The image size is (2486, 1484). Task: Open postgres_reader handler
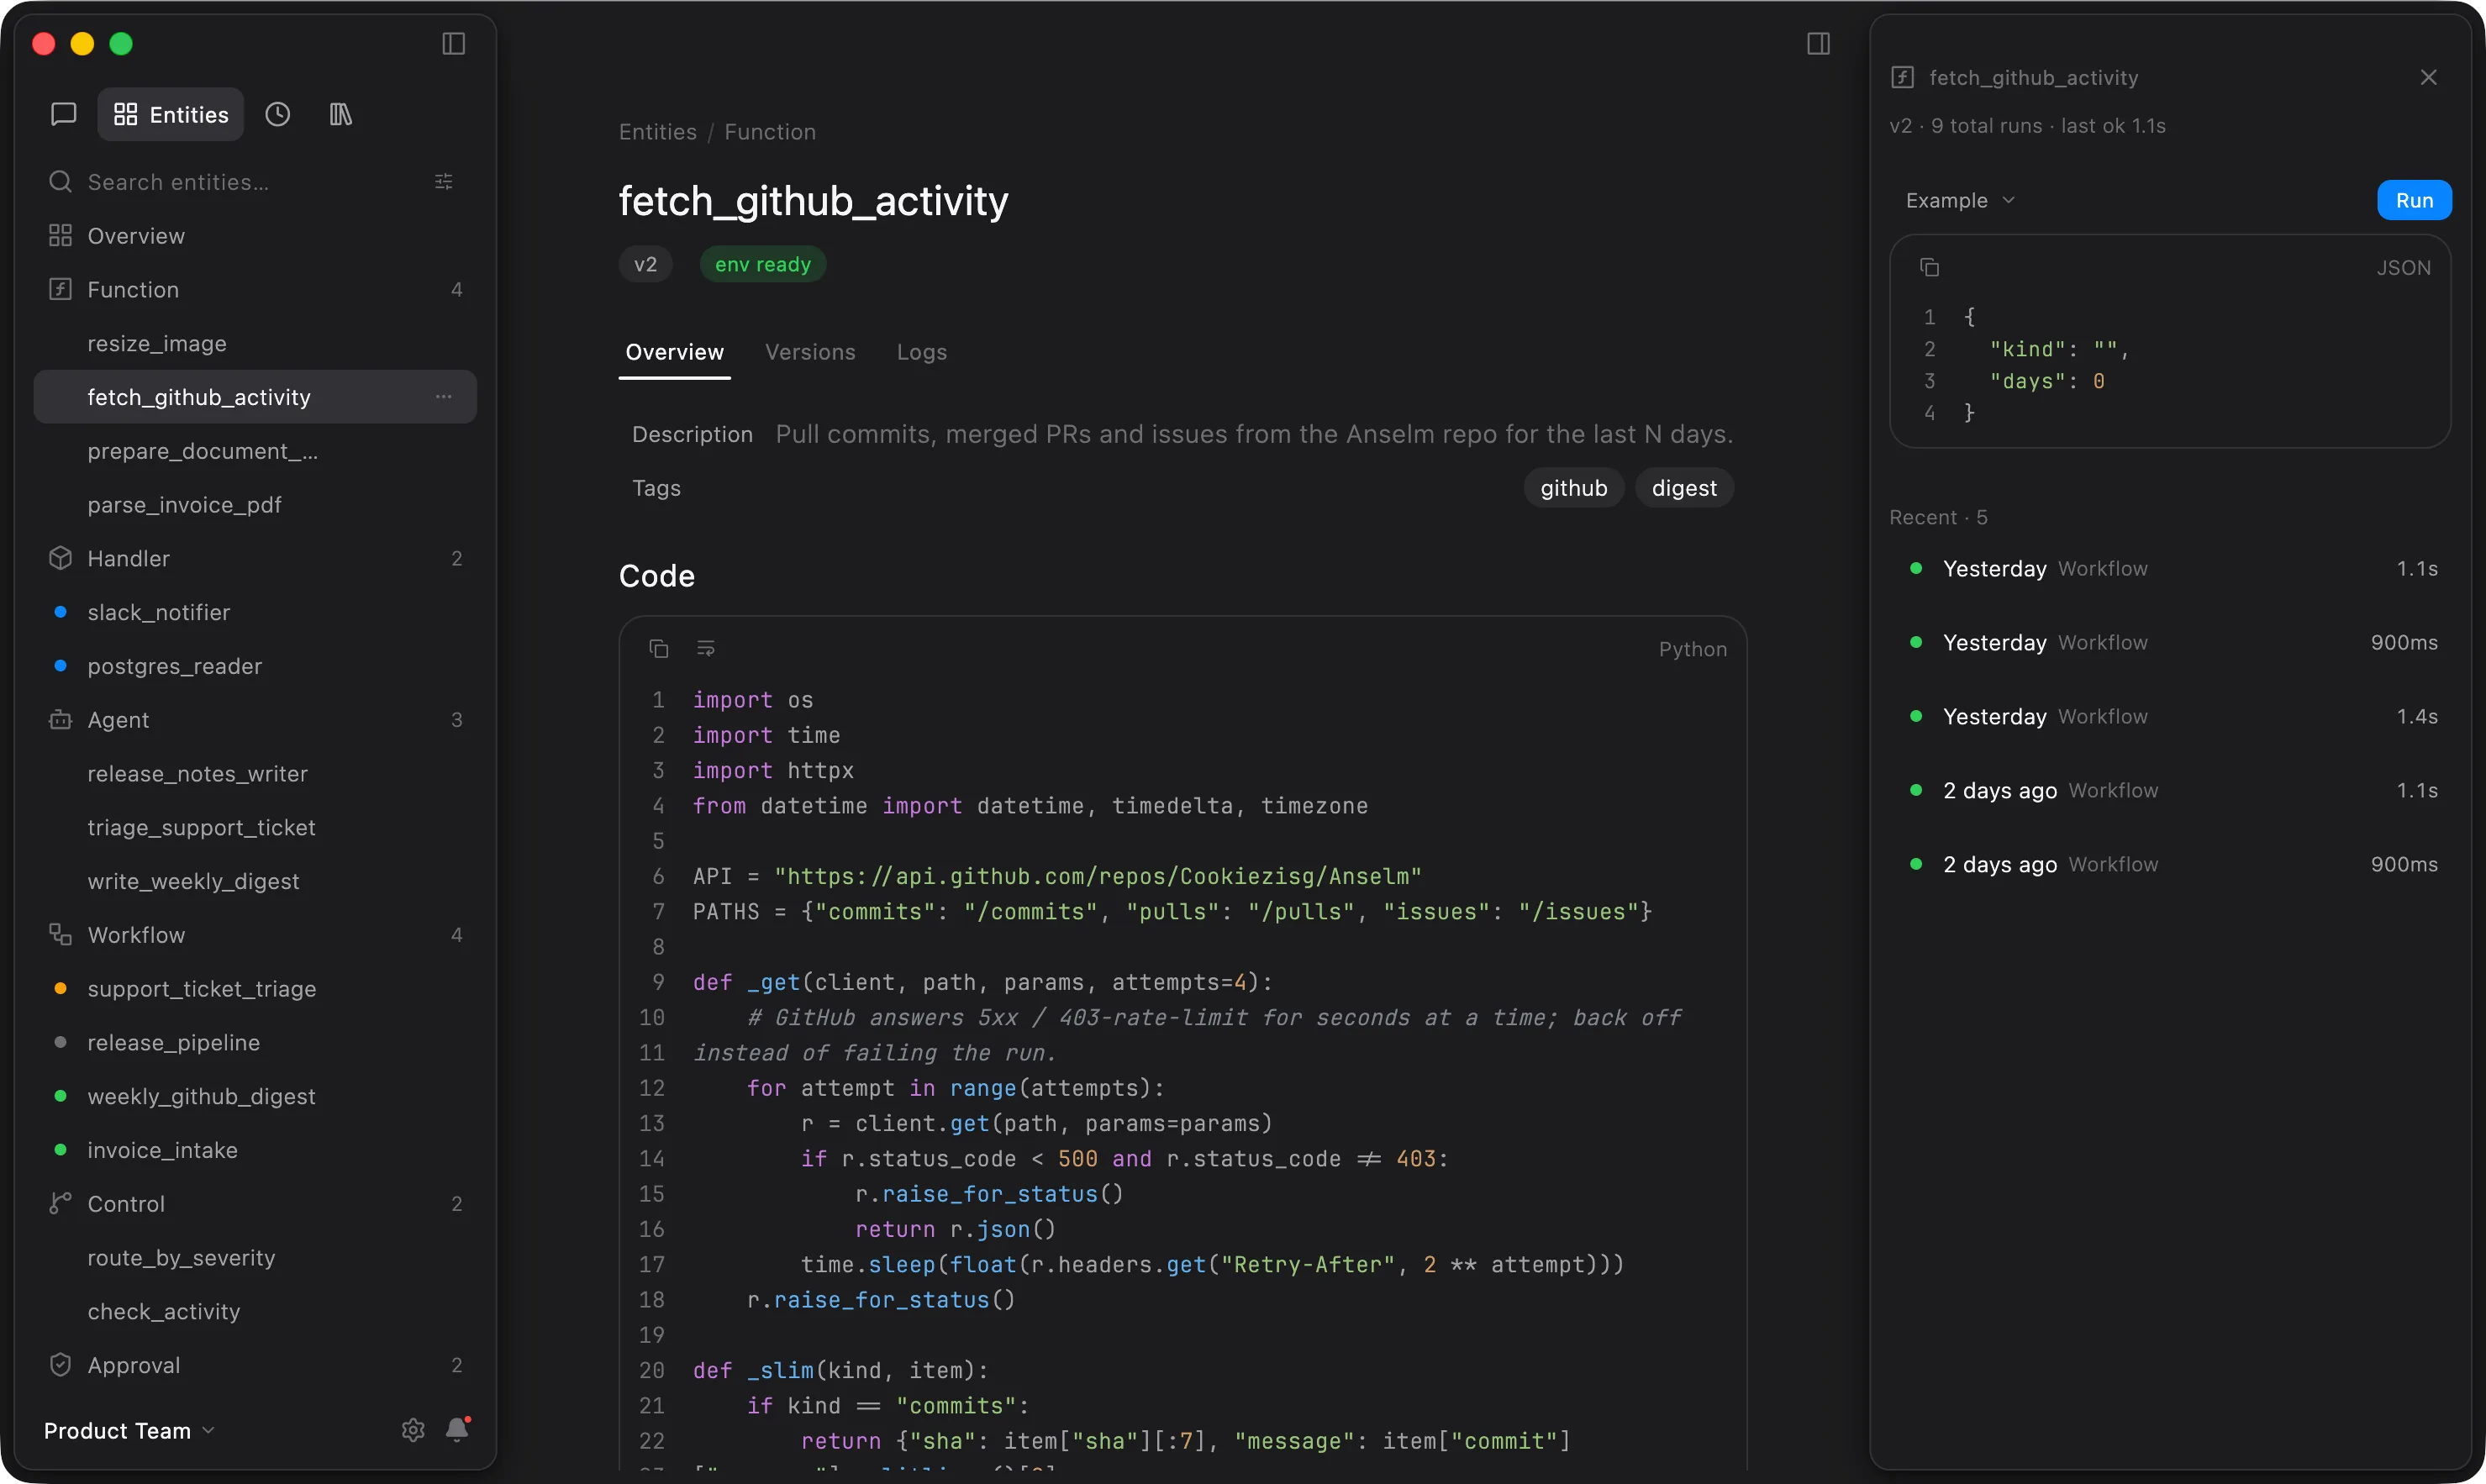tap(255, 666)
